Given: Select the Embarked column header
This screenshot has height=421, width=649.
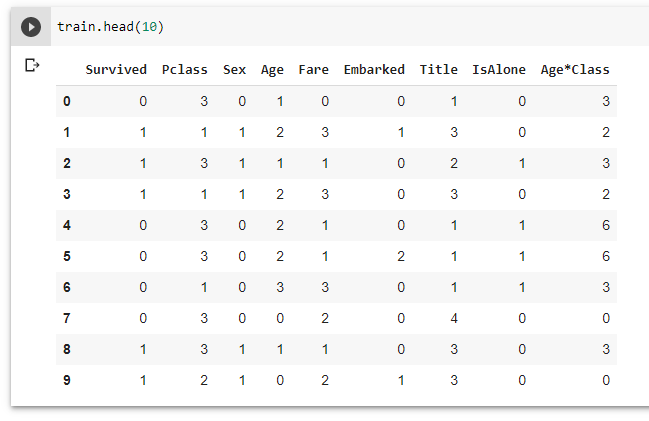Looking at the screenshot, I should (374, 70).
